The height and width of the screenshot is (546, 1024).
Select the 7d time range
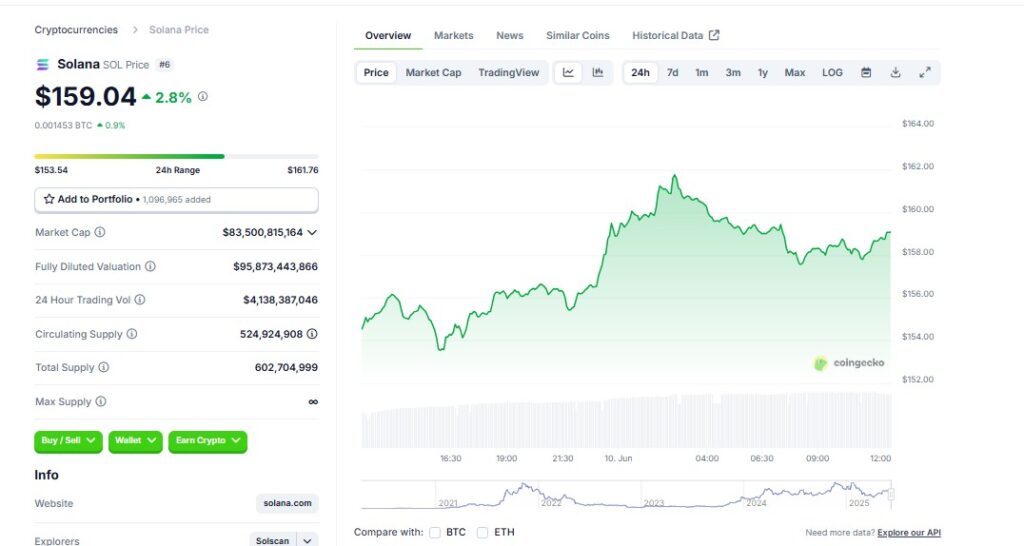pos(673,72)
